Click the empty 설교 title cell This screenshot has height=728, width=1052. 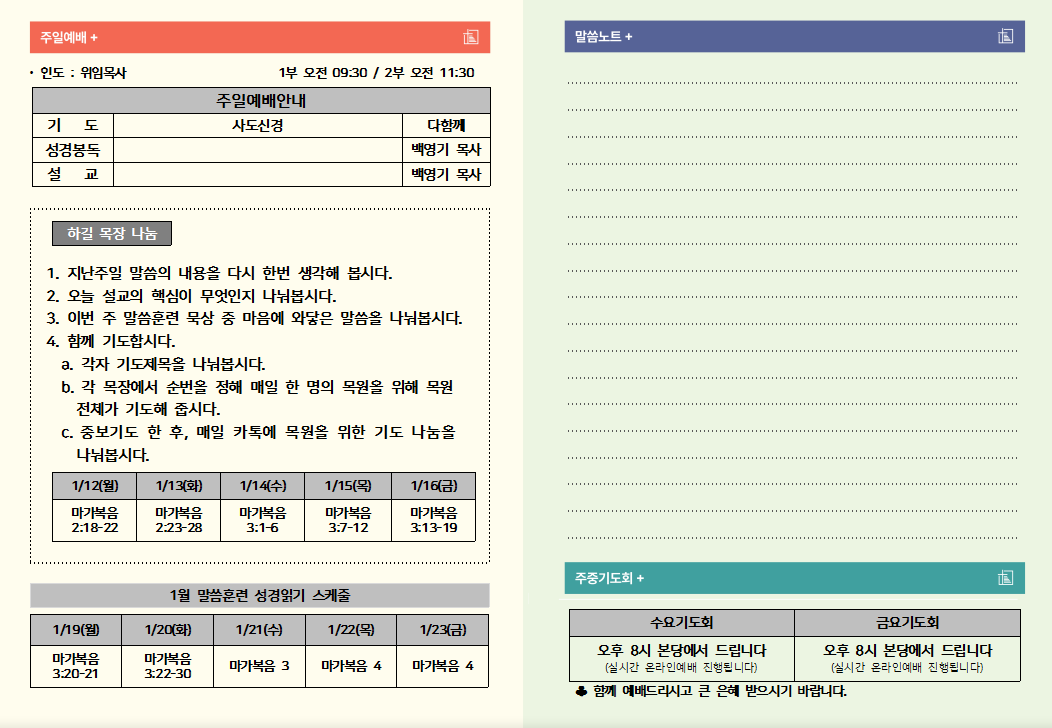[257, 174]
